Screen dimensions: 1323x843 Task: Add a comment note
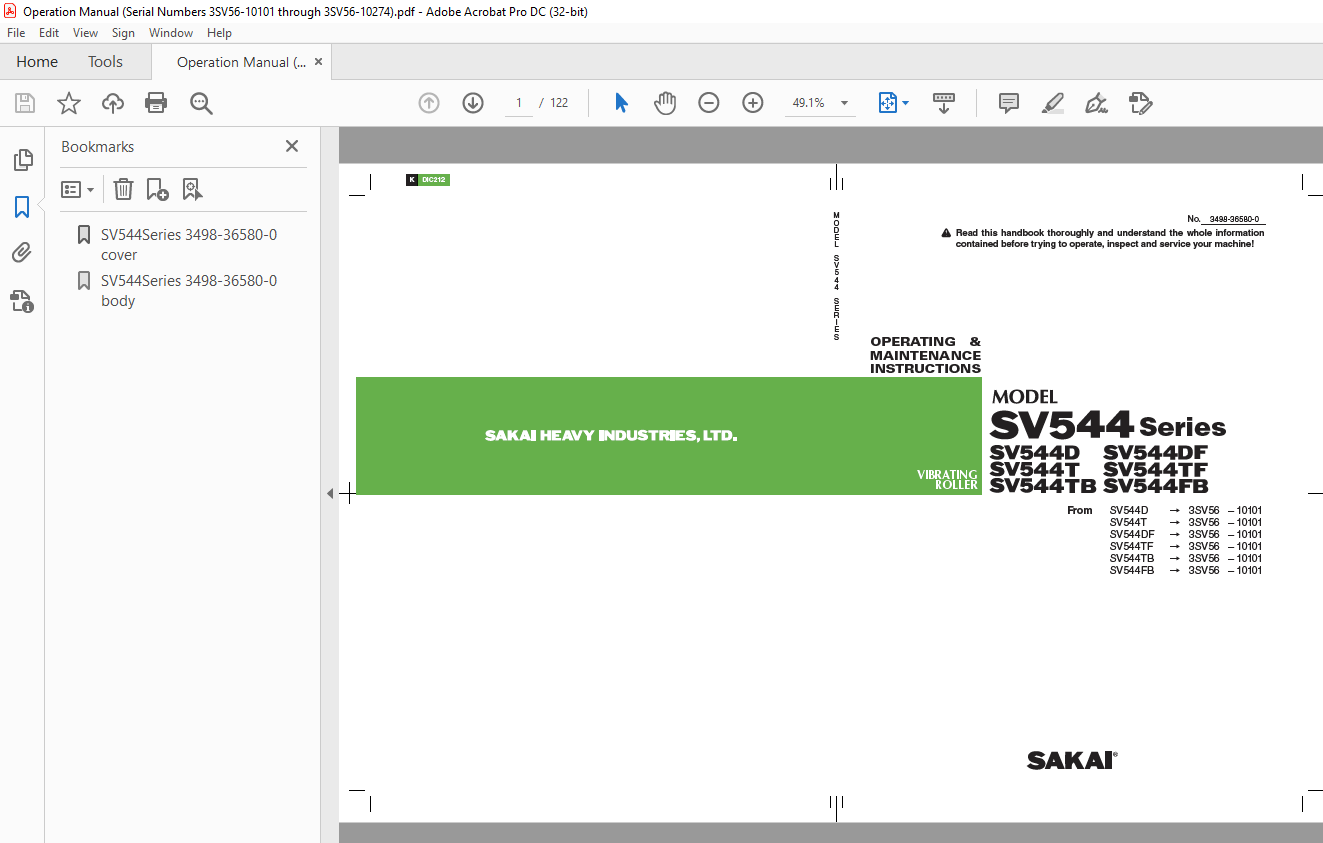[1009, 103]
